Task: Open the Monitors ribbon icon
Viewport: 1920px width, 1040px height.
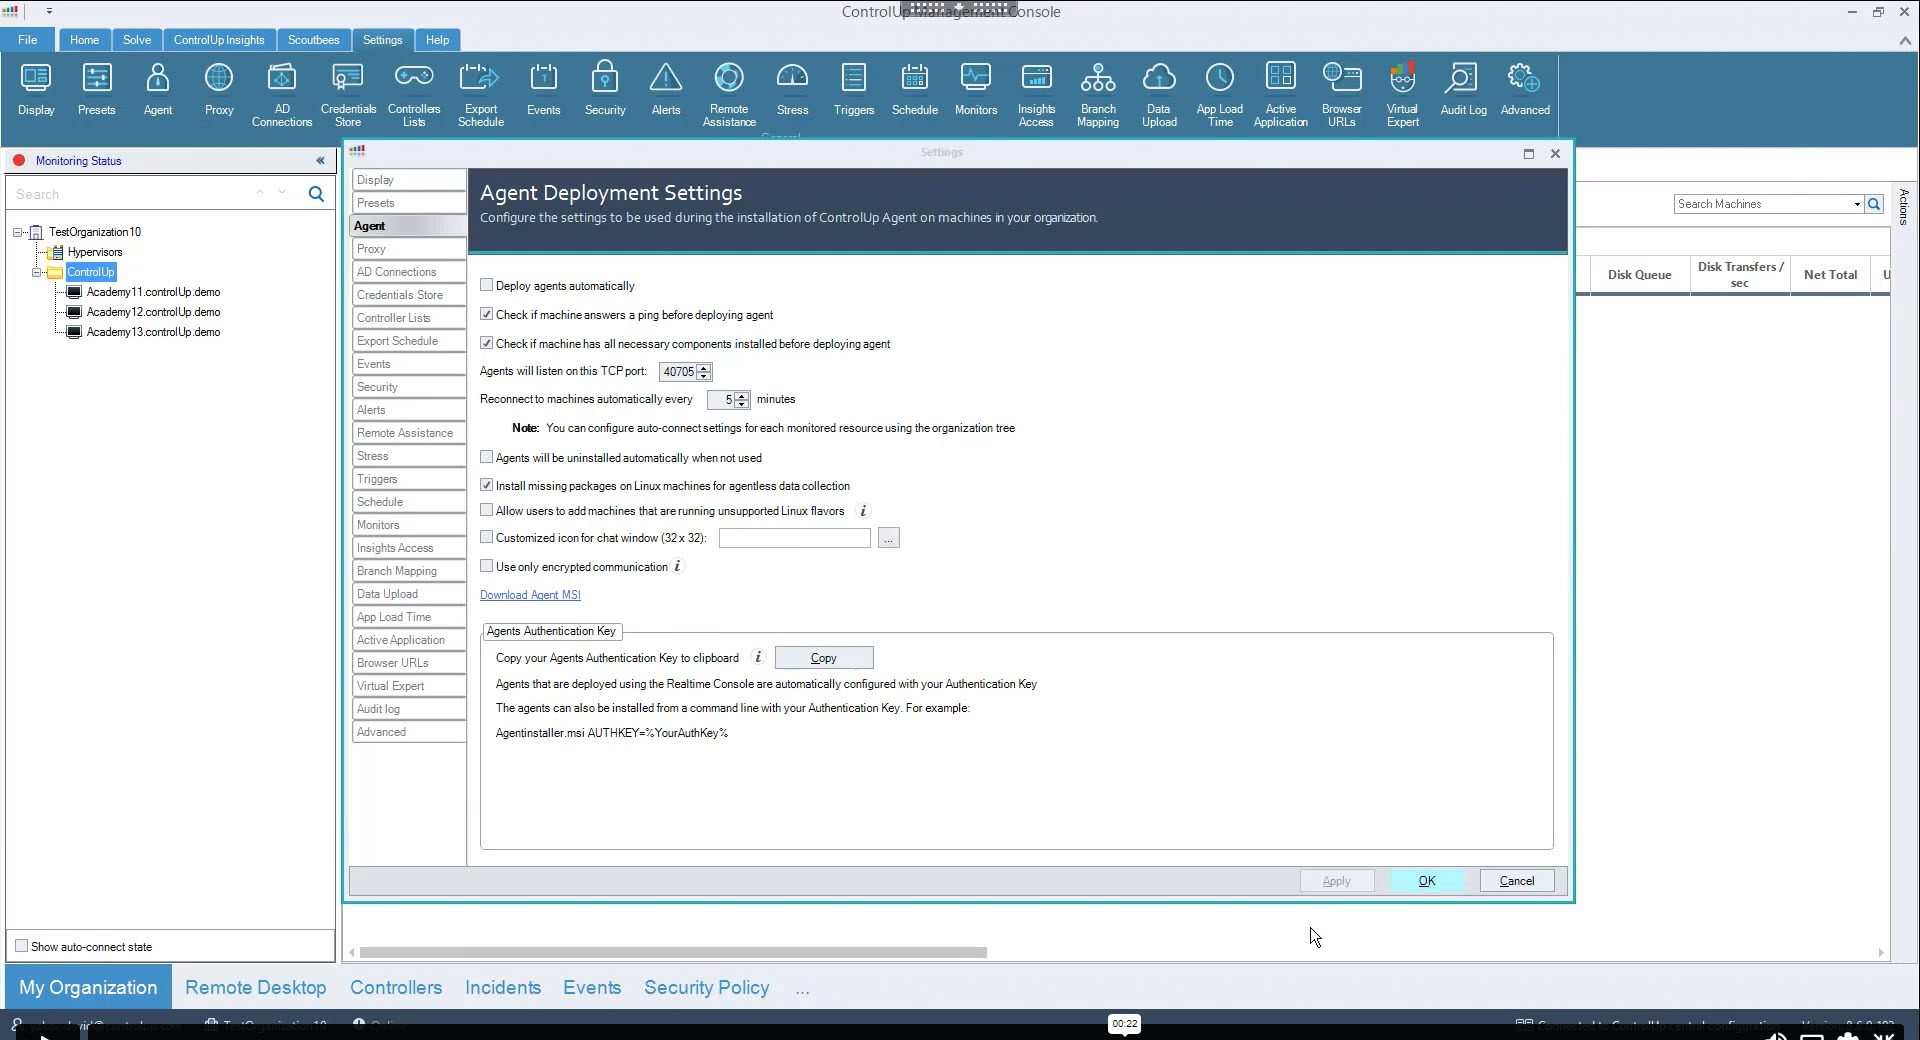Action: point(976,90)
